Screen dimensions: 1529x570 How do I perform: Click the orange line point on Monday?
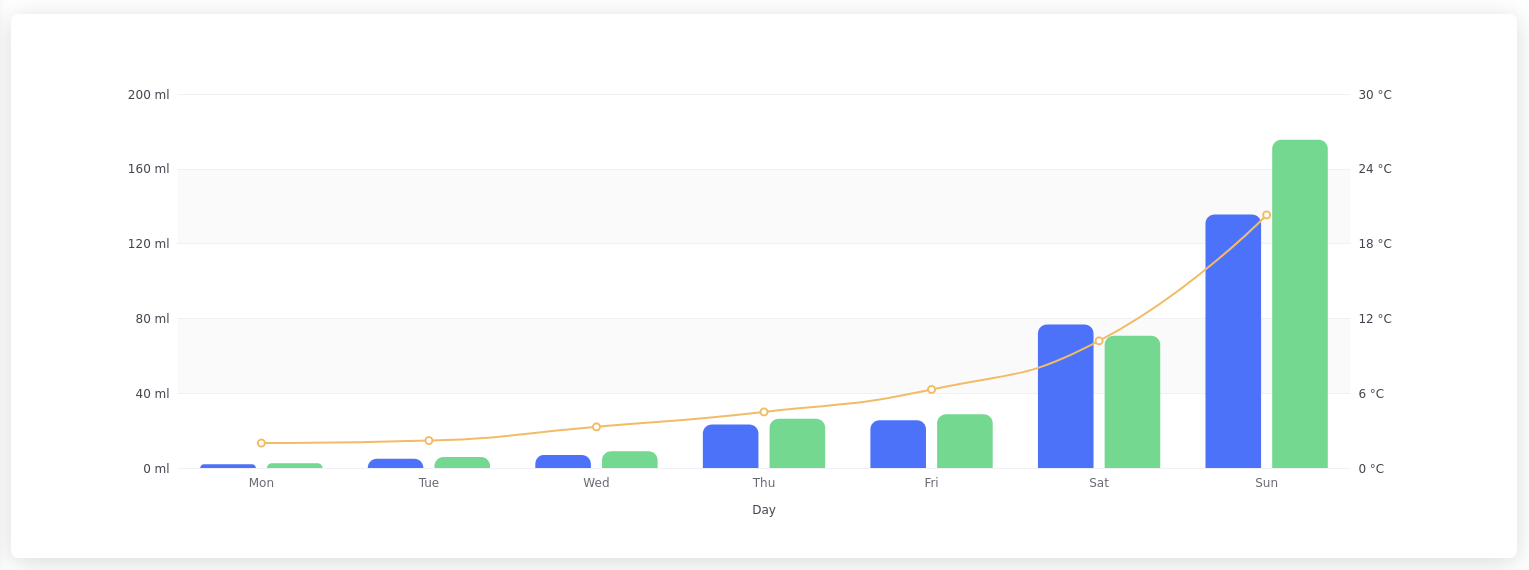[261, 443]
